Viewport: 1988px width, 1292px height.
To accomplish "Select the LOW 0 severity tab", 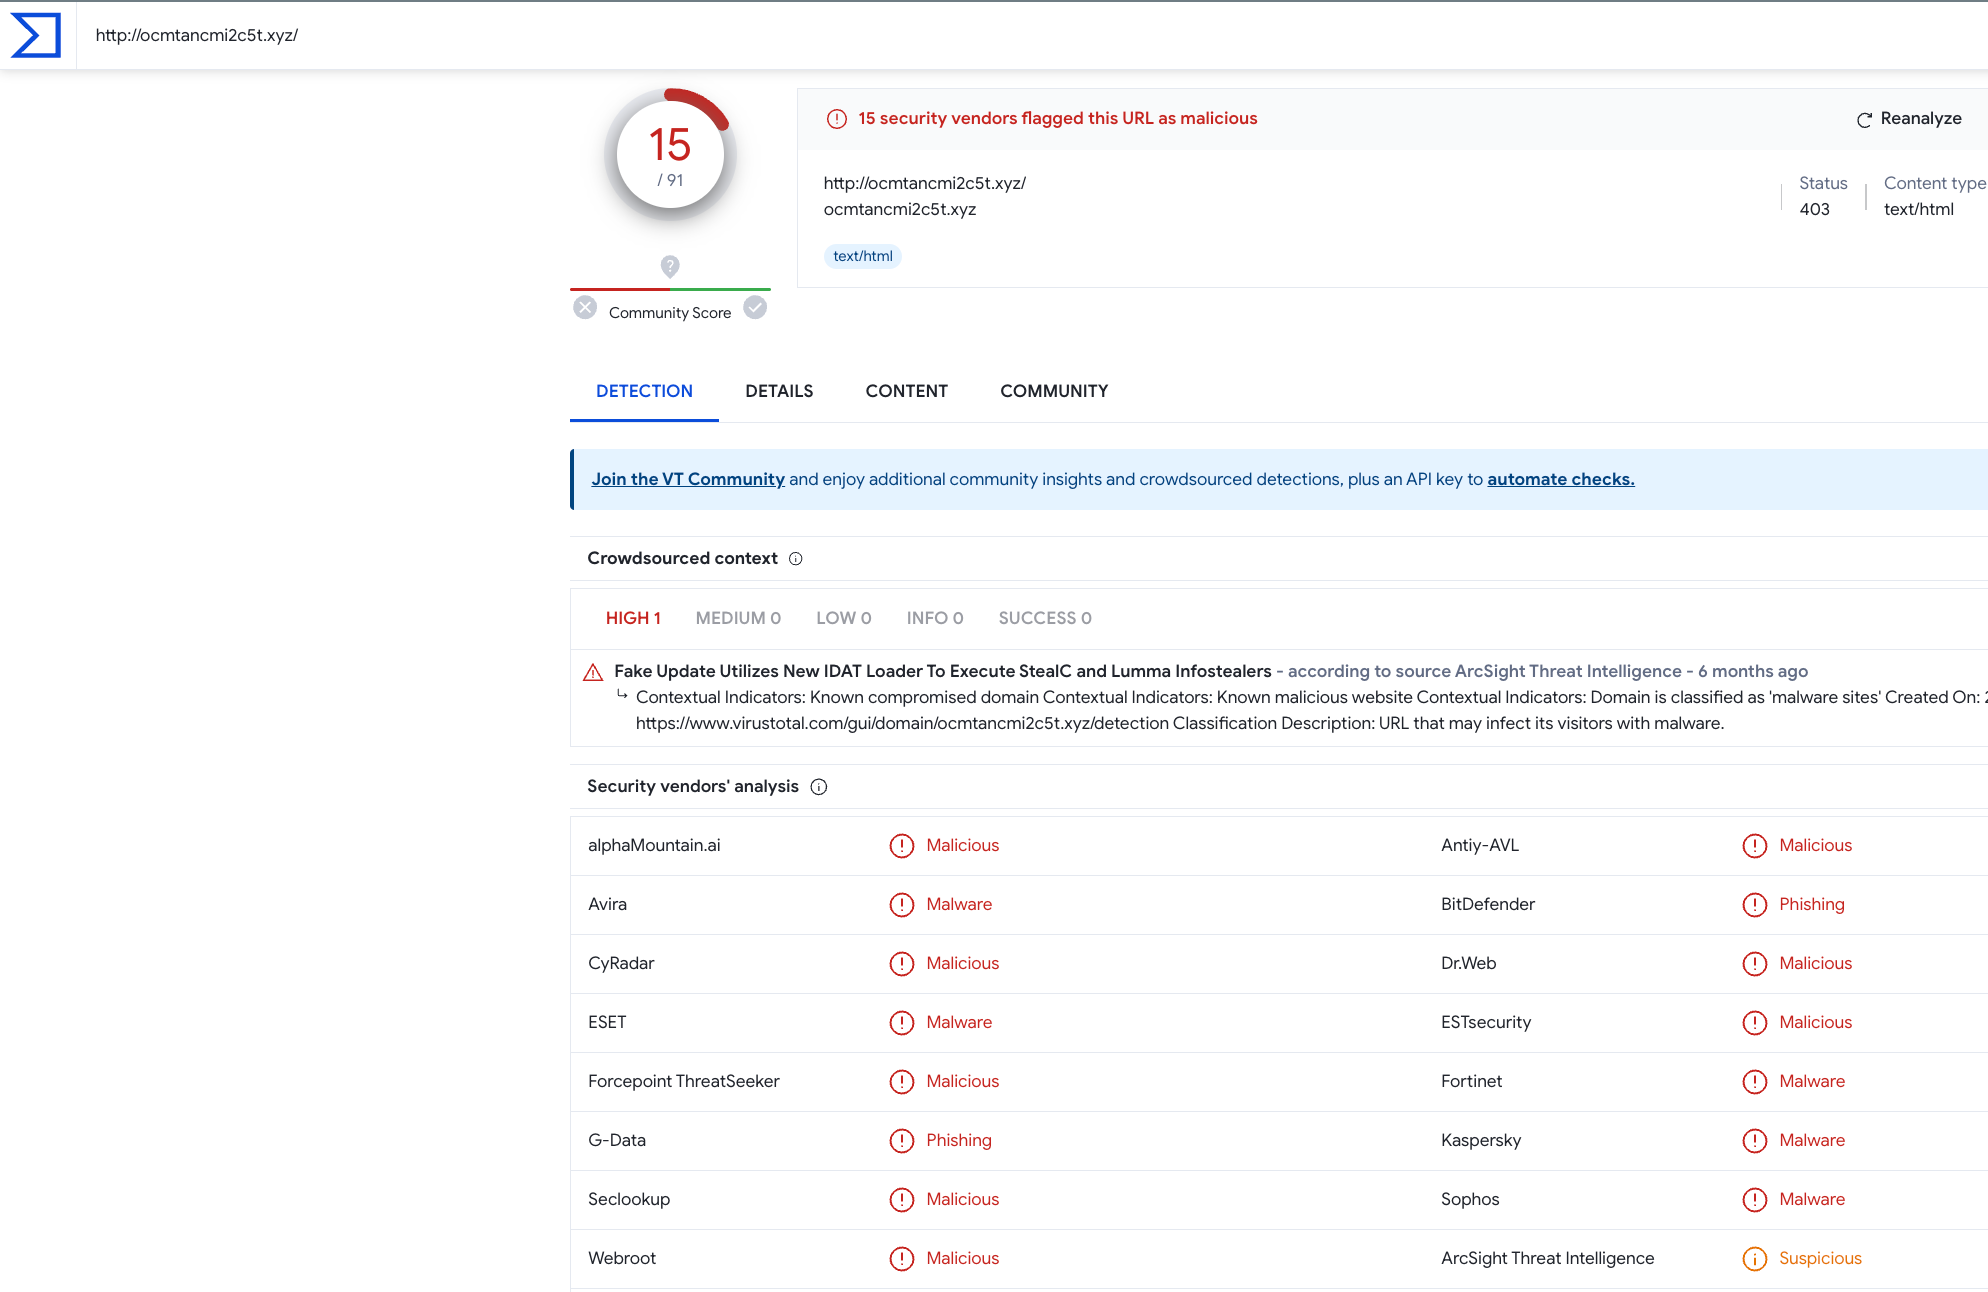I will point(843,618).
